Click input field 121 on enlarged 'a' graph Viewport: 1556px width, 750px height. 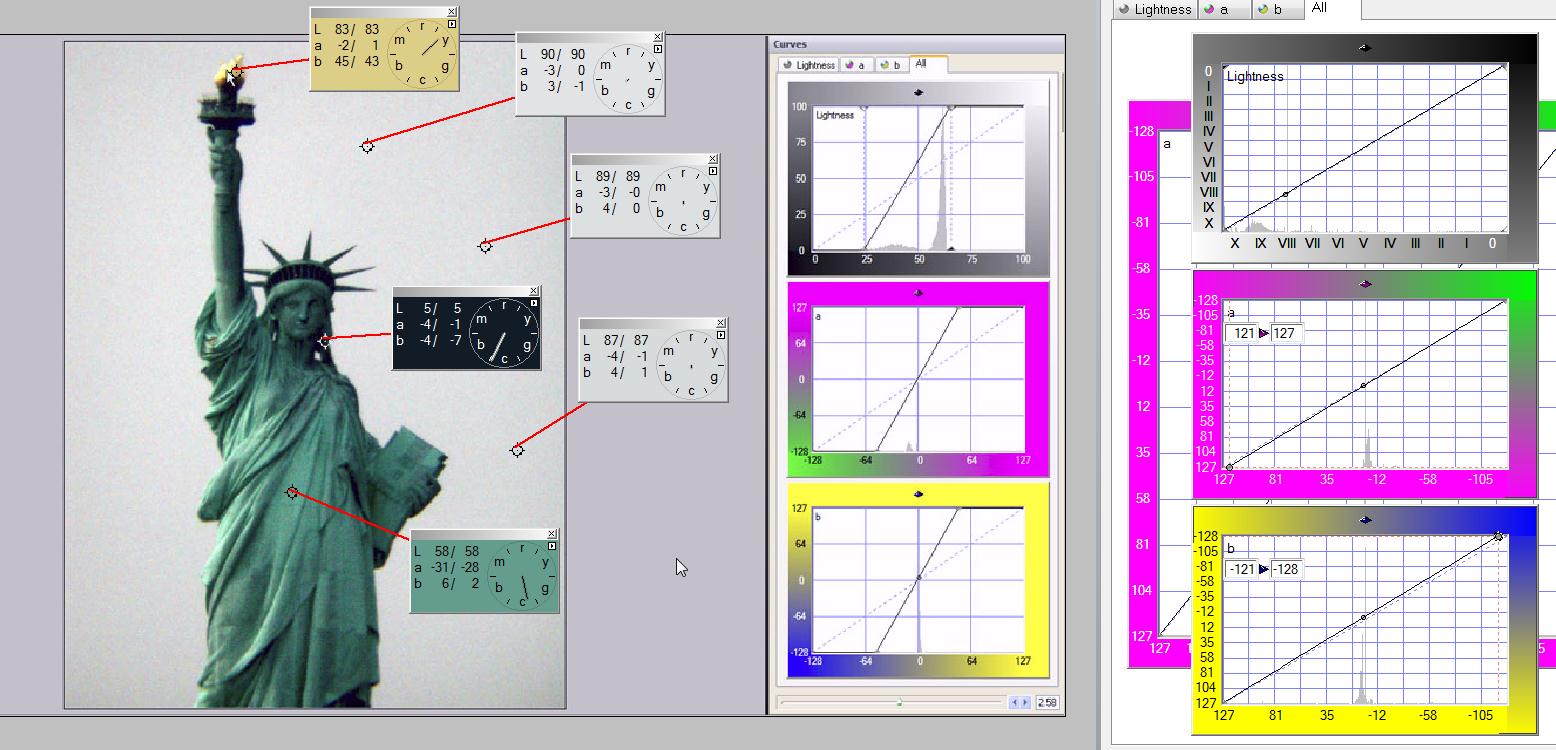[1243, 333]
